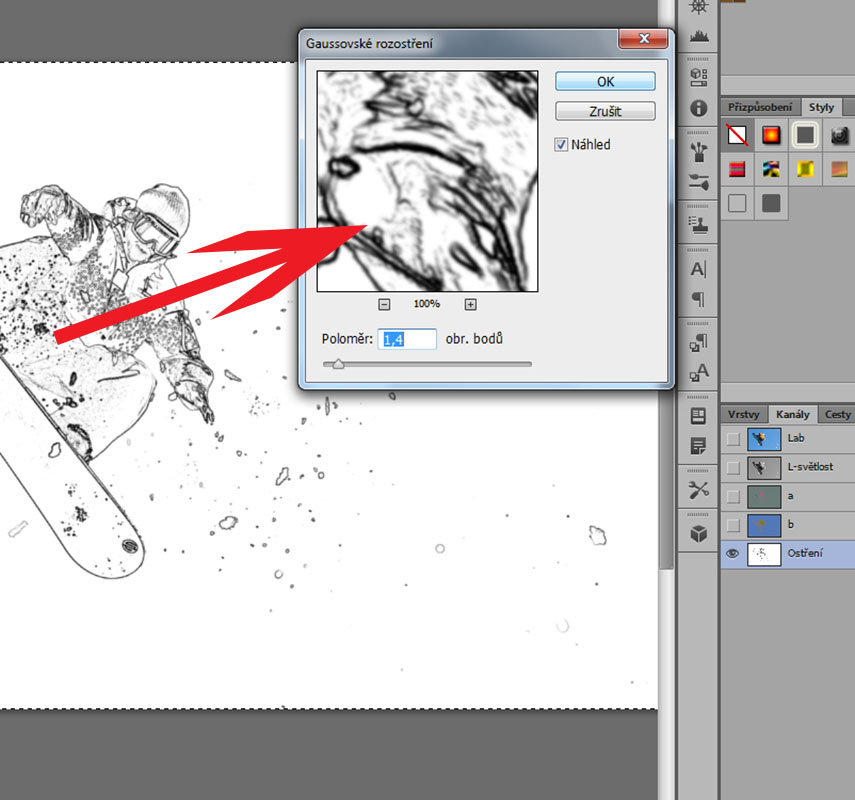Open the Character Styles panel icon

(699, 373)
